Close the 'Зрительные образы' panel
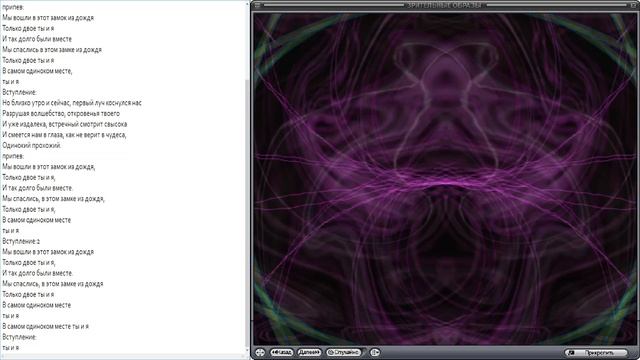640x360 pixels. click(634, 5)
